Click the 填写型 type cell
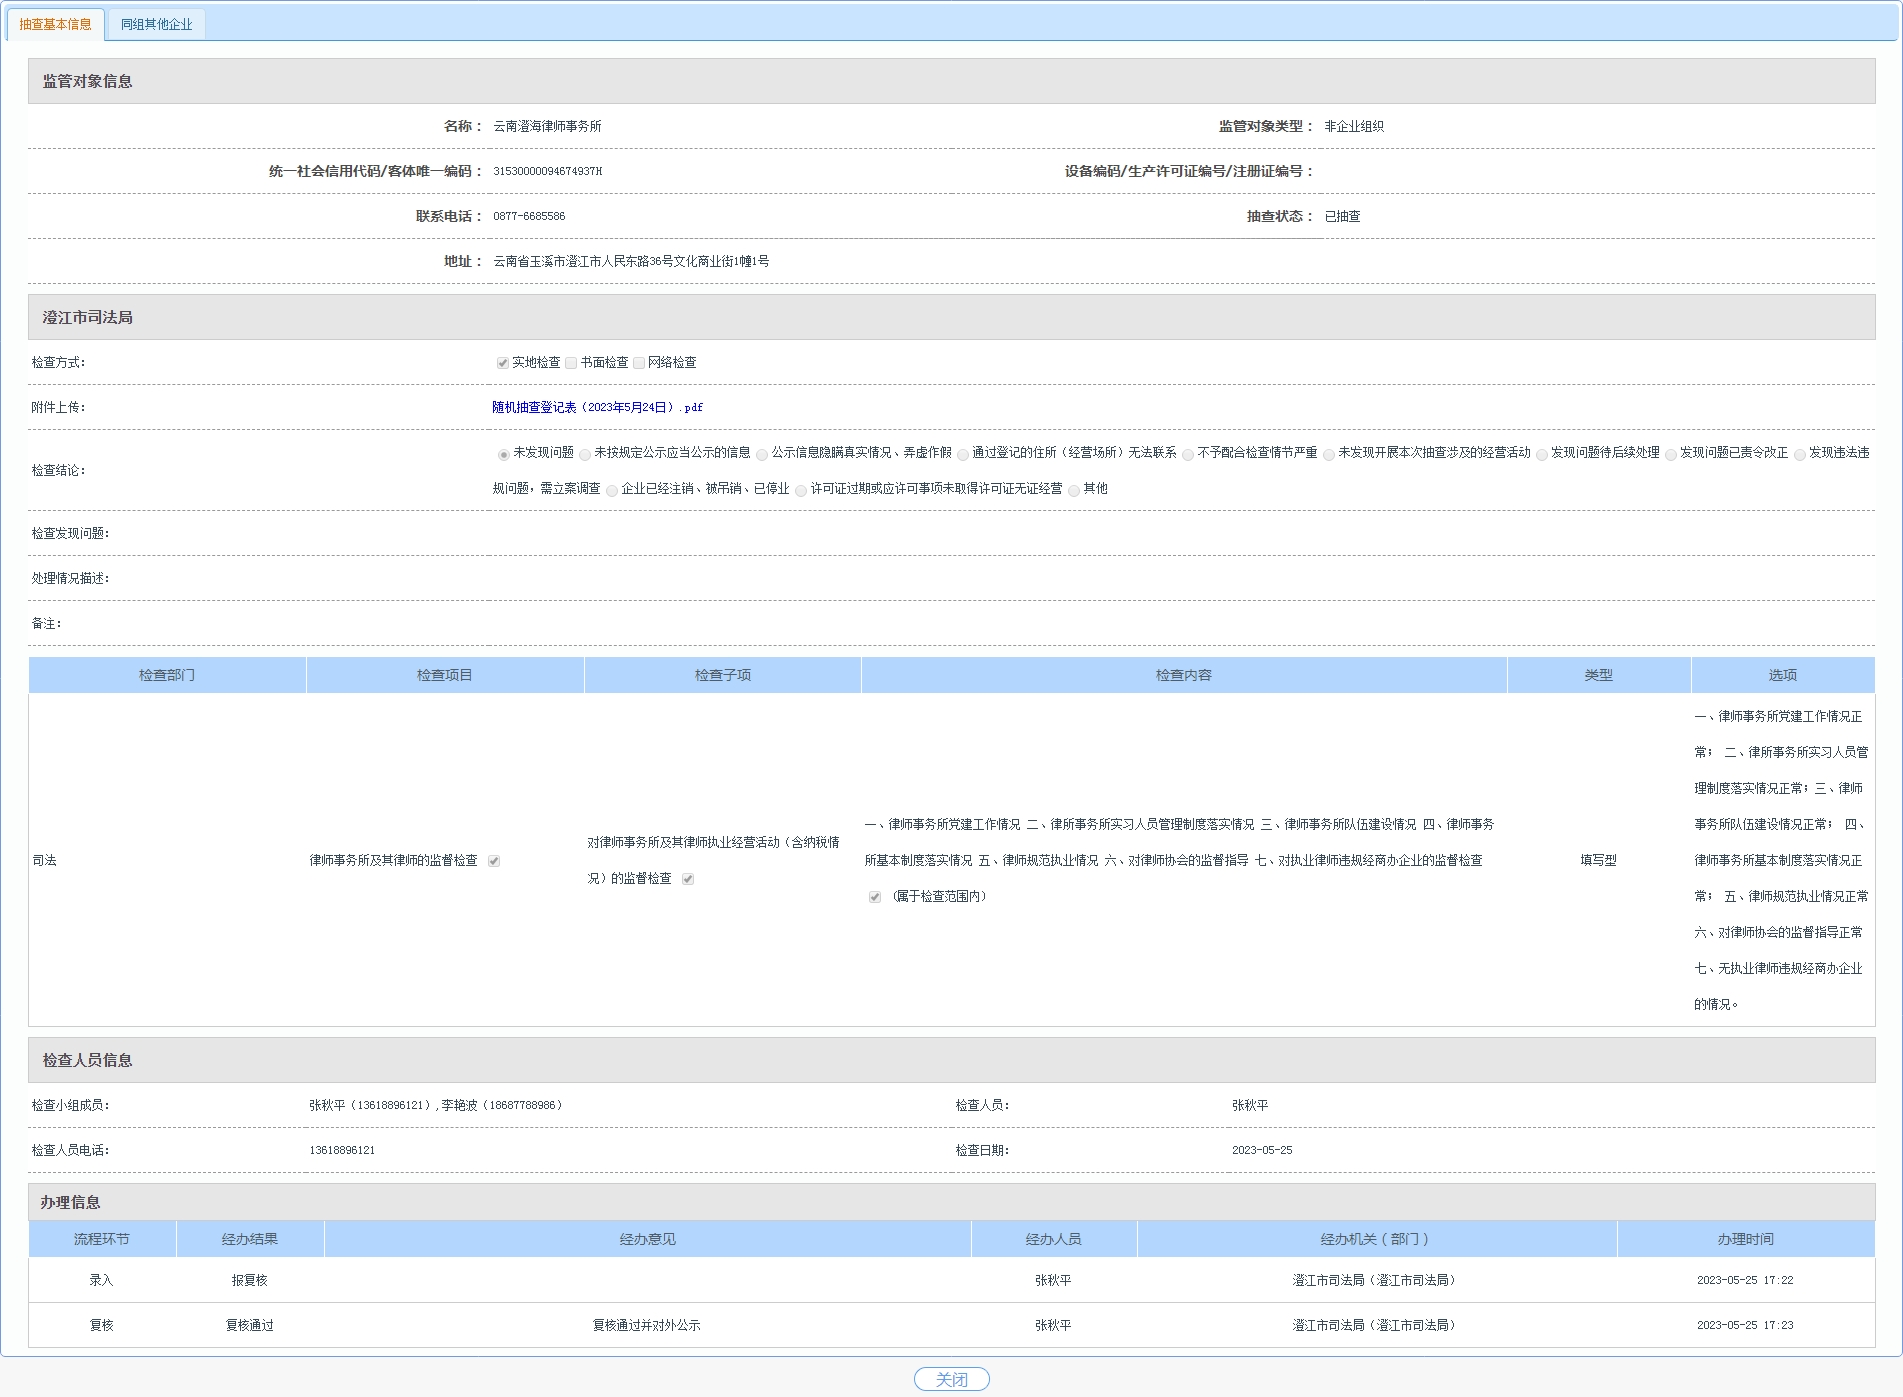This screenshot has height=1397, width=1903. (1599, 860)
